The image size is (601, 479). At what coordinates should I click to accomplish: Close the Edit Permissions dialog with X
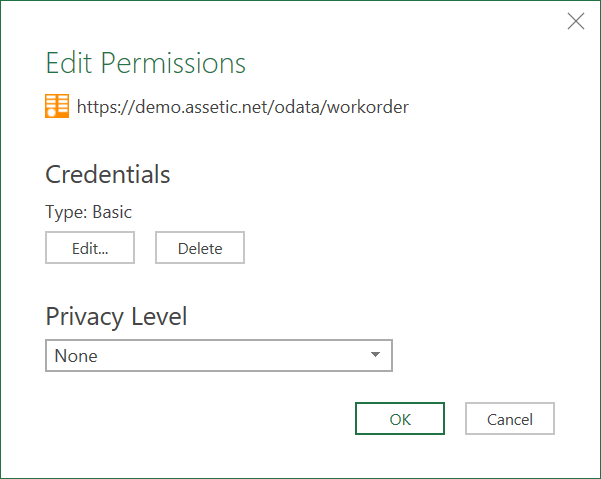click(576, 21)
